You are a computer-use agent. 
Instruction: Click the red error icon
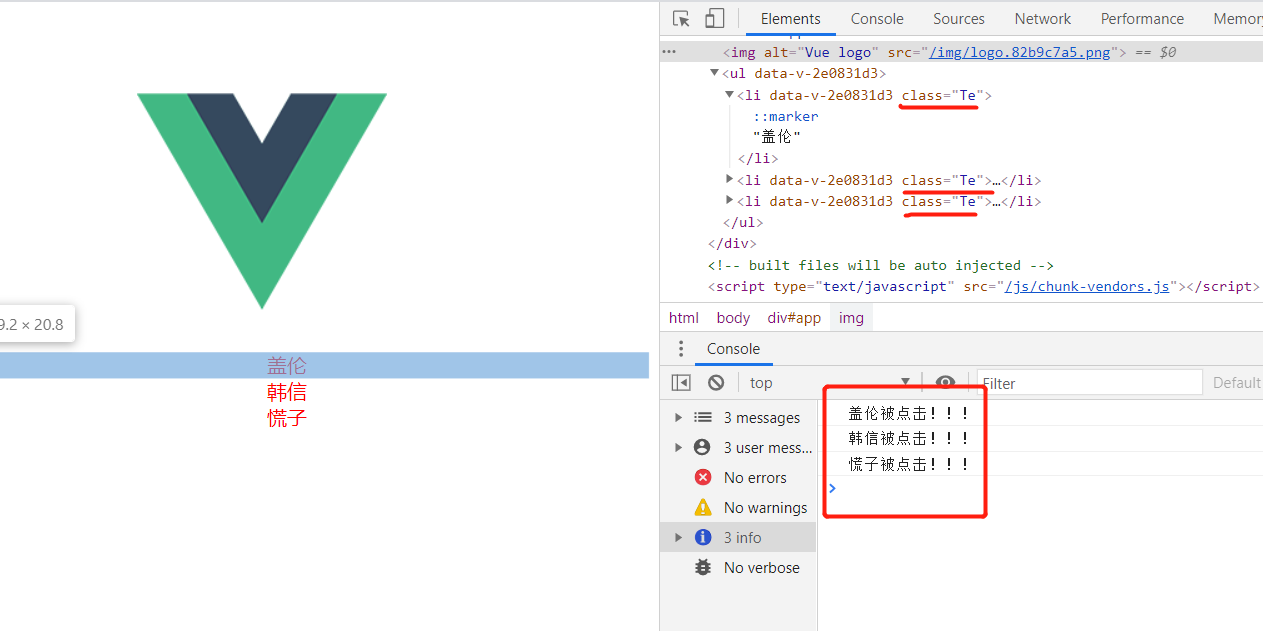[x=703, y=478]
